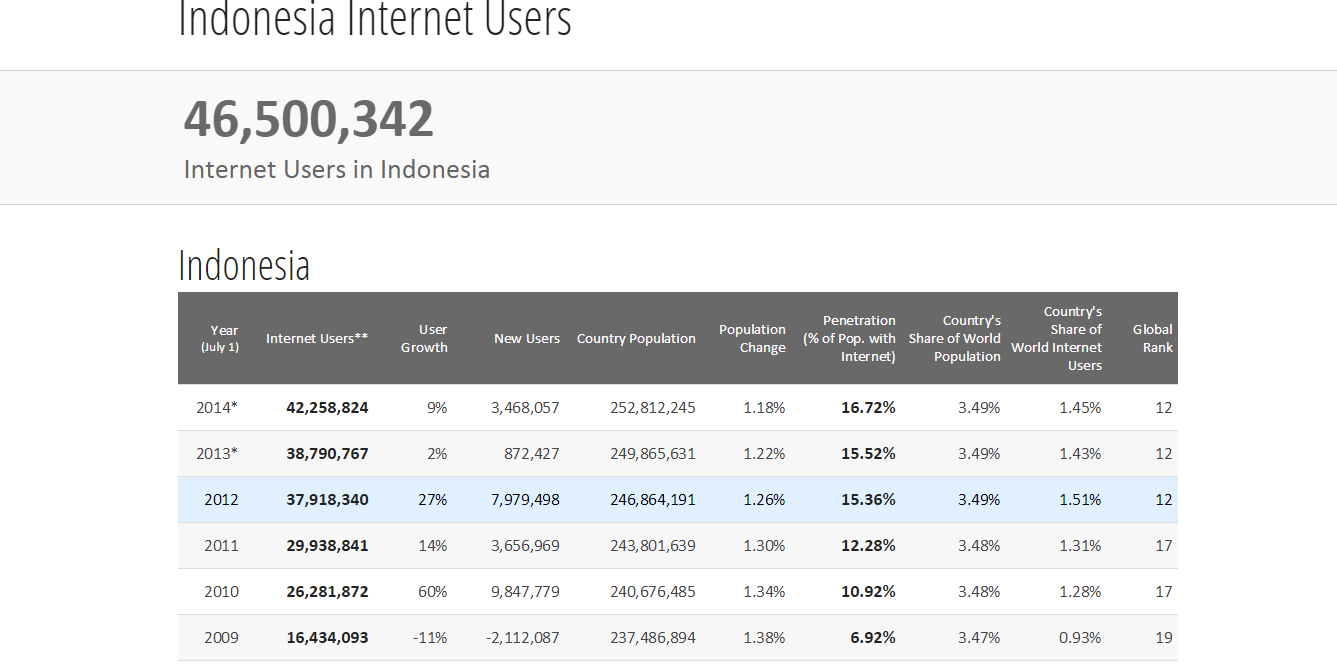Click the 0.93% world internet share cell
The image size is (1337, 665).
coord(1080,637)
